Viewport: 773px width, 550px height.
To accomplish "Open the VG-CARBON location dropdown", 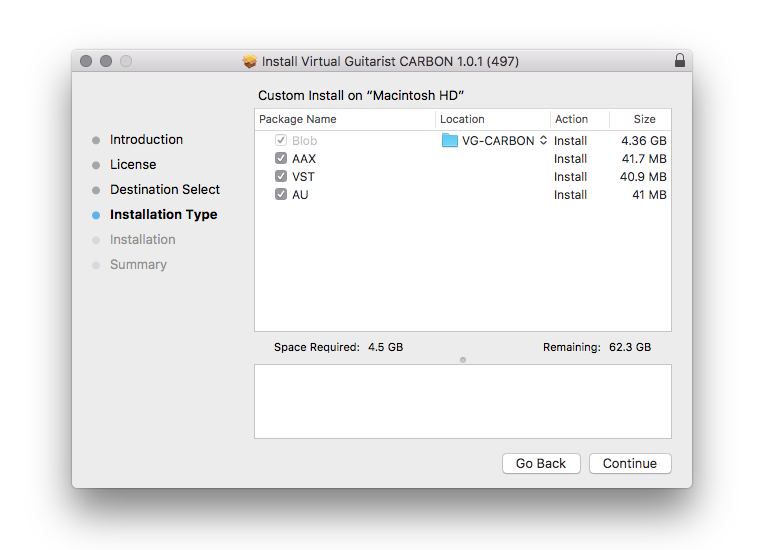I will click(543, 141).
